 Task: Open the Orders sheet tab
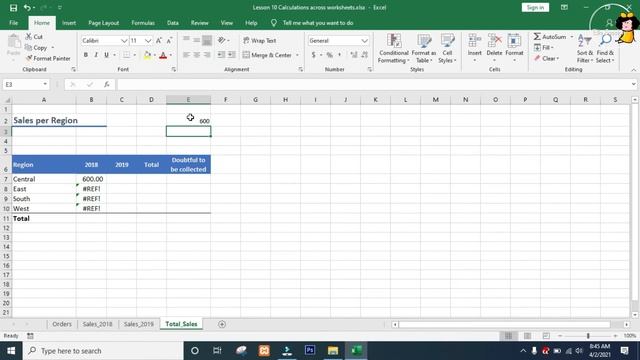coord(62,324)
